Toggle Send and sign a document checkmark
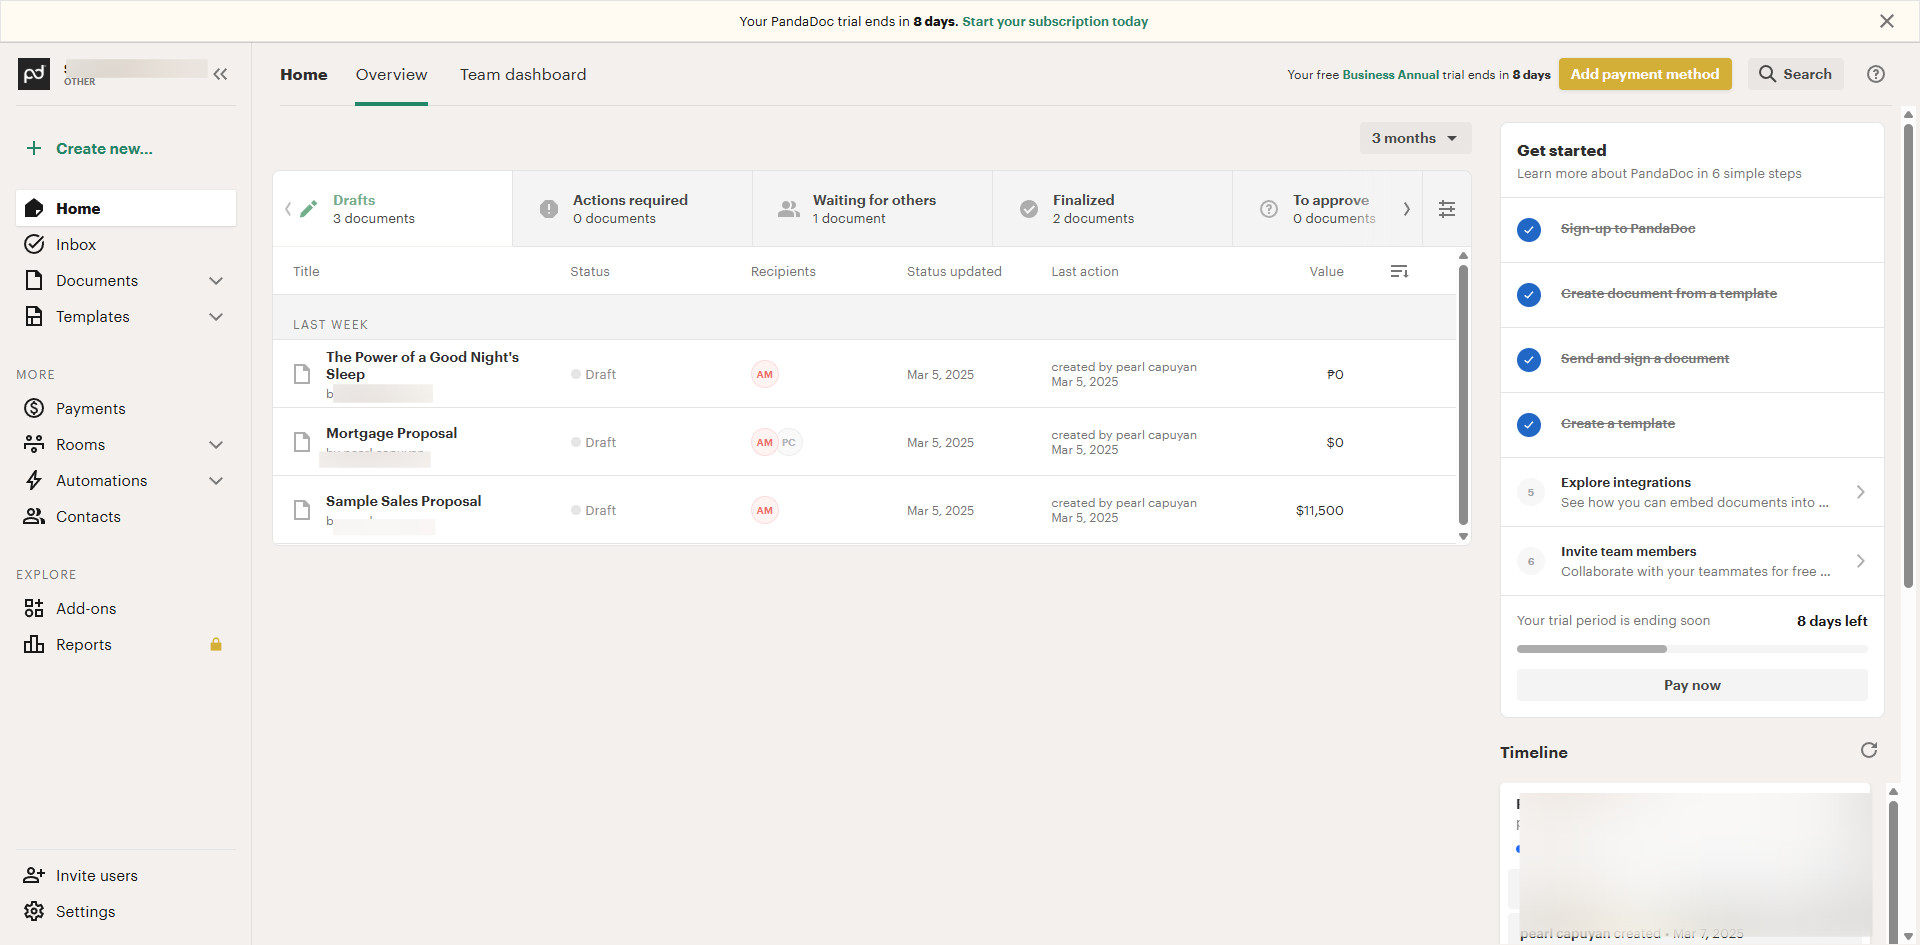 pos(1529,360)
